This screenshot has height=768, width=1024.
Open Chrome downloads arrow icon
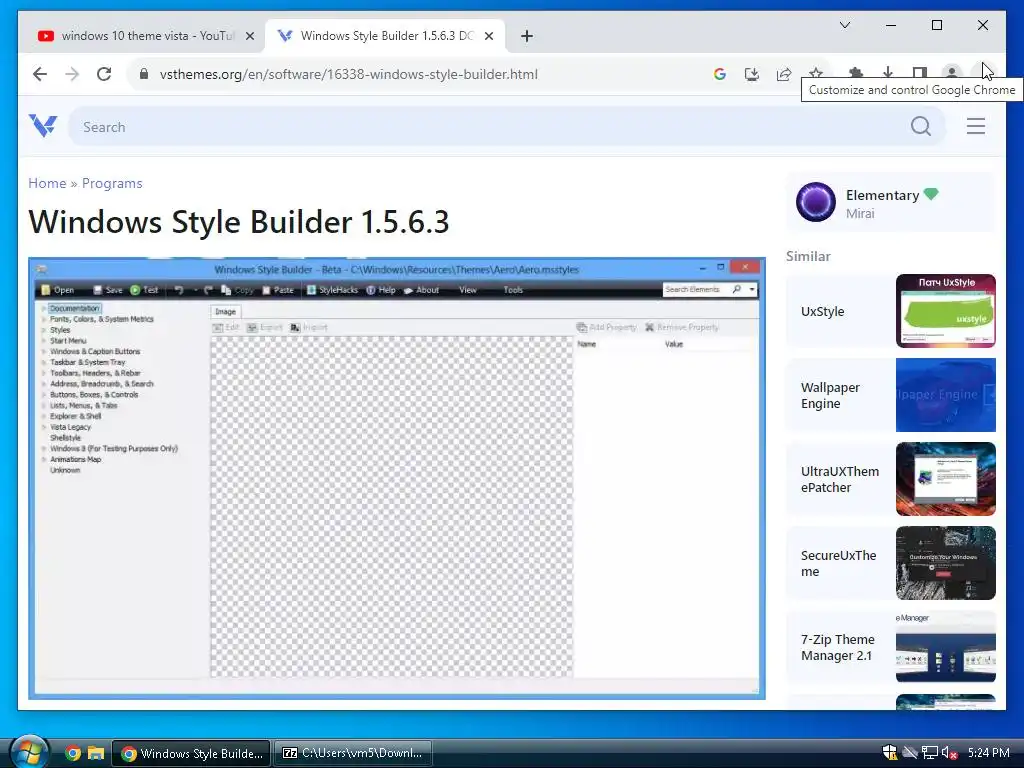pyautogui.click(x=888, y=72)
